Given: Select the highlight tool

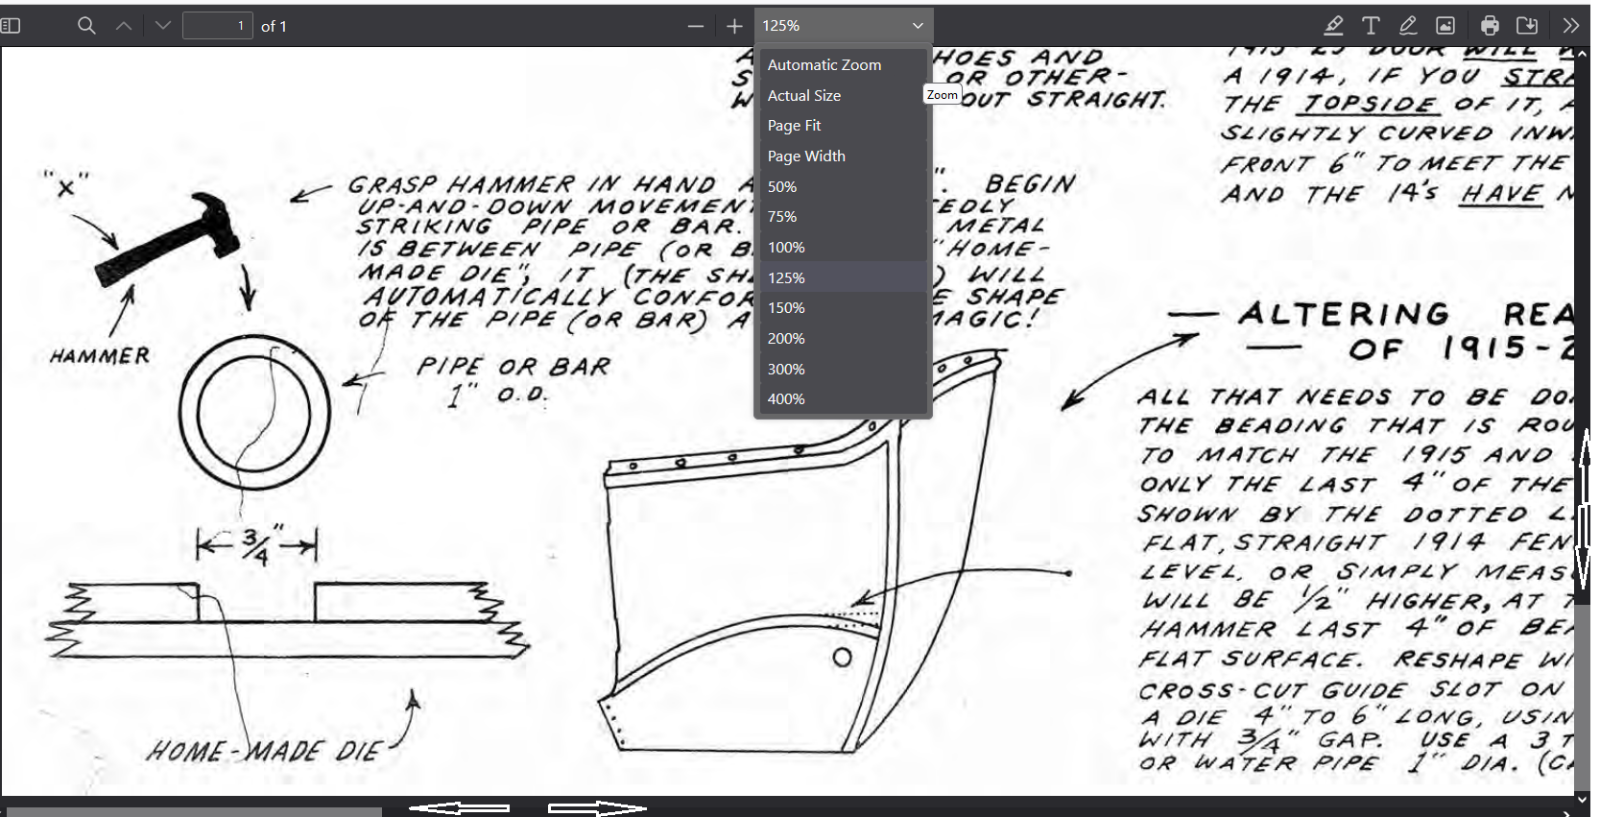Looking at the screenshot, I should pos(1333,26).
